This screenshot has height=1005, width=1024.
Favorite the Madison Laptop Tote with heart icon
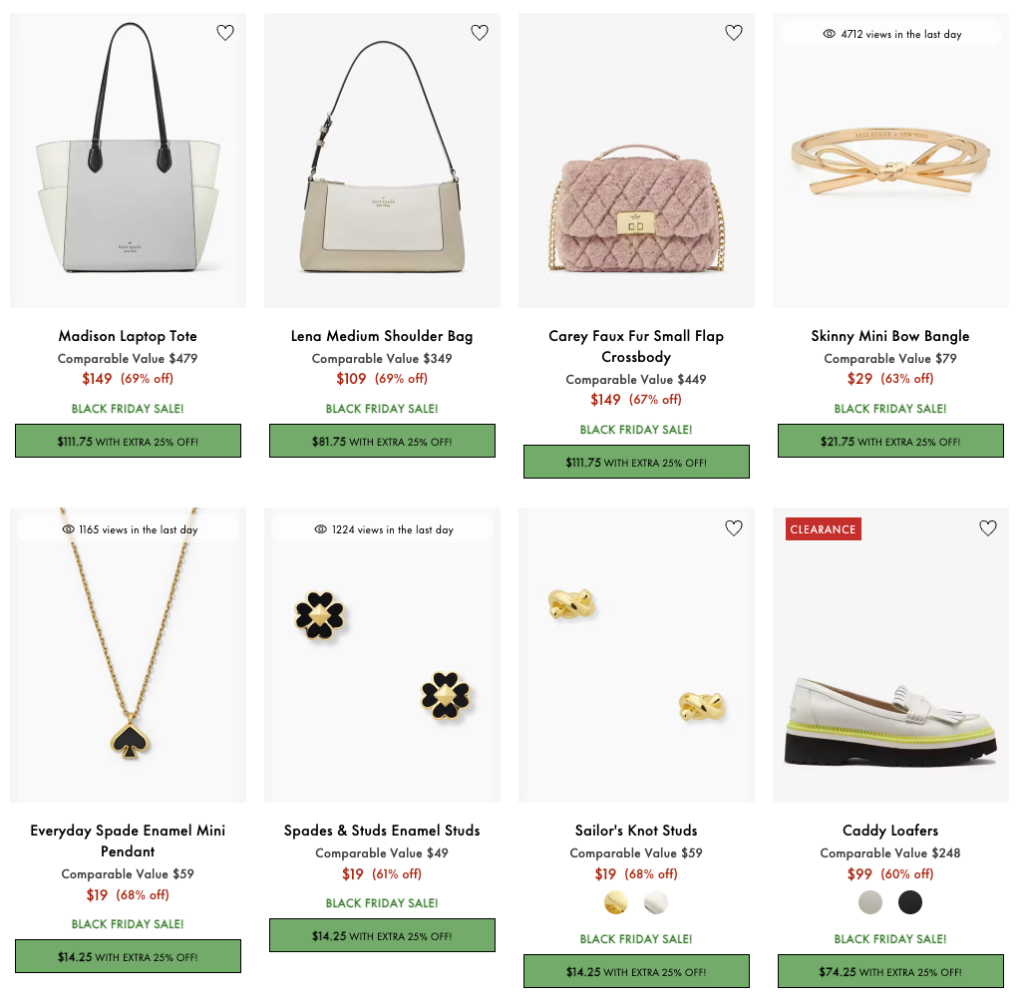coord(225,33)
